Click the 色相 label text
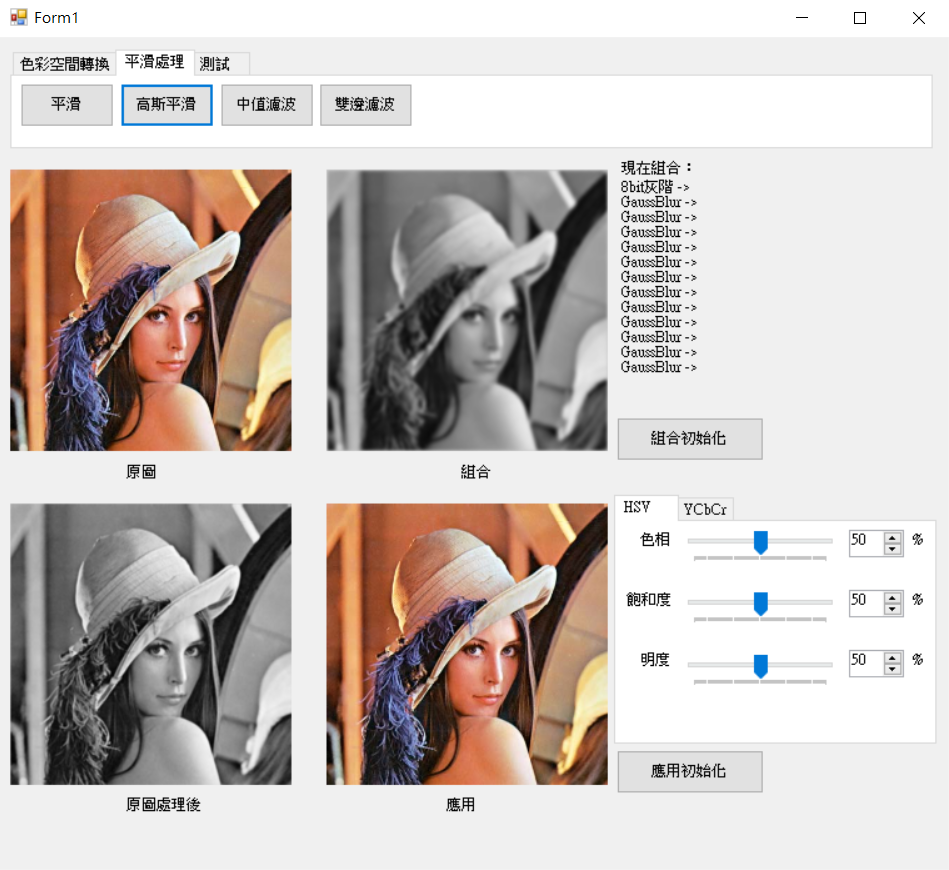This screenshot has height=870, width=949. [x=655, y=539]
